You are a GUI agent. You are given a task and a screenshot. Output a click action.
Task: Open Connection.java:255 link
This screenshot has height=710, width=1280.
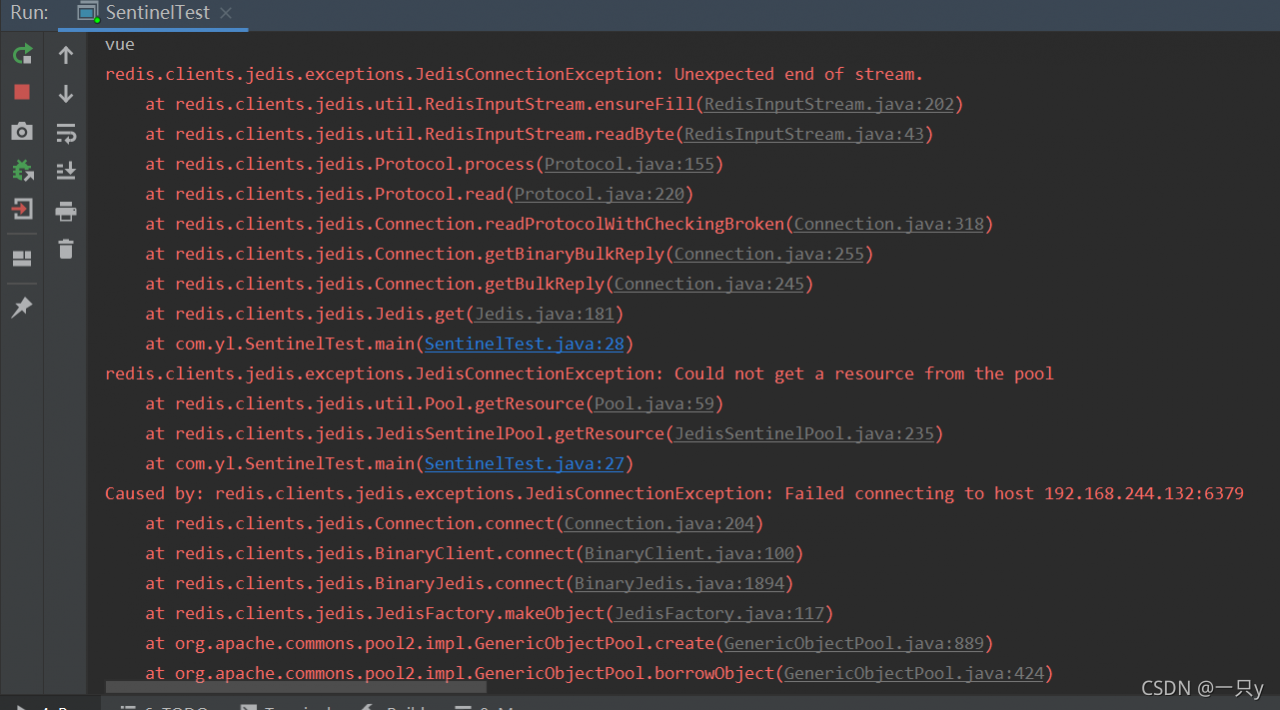(x=769, y=254)
